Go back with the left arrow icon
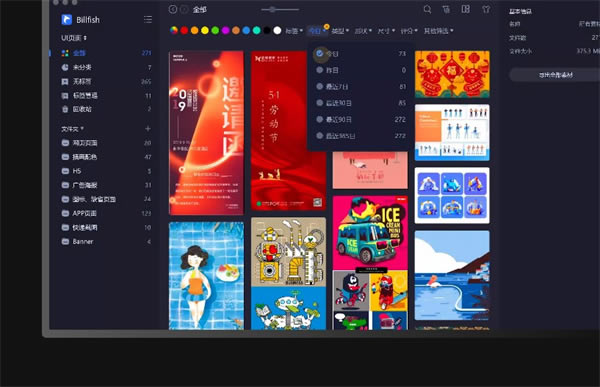Image resolution: width=600 pixels, height=387 pixels. coord(173,9)
